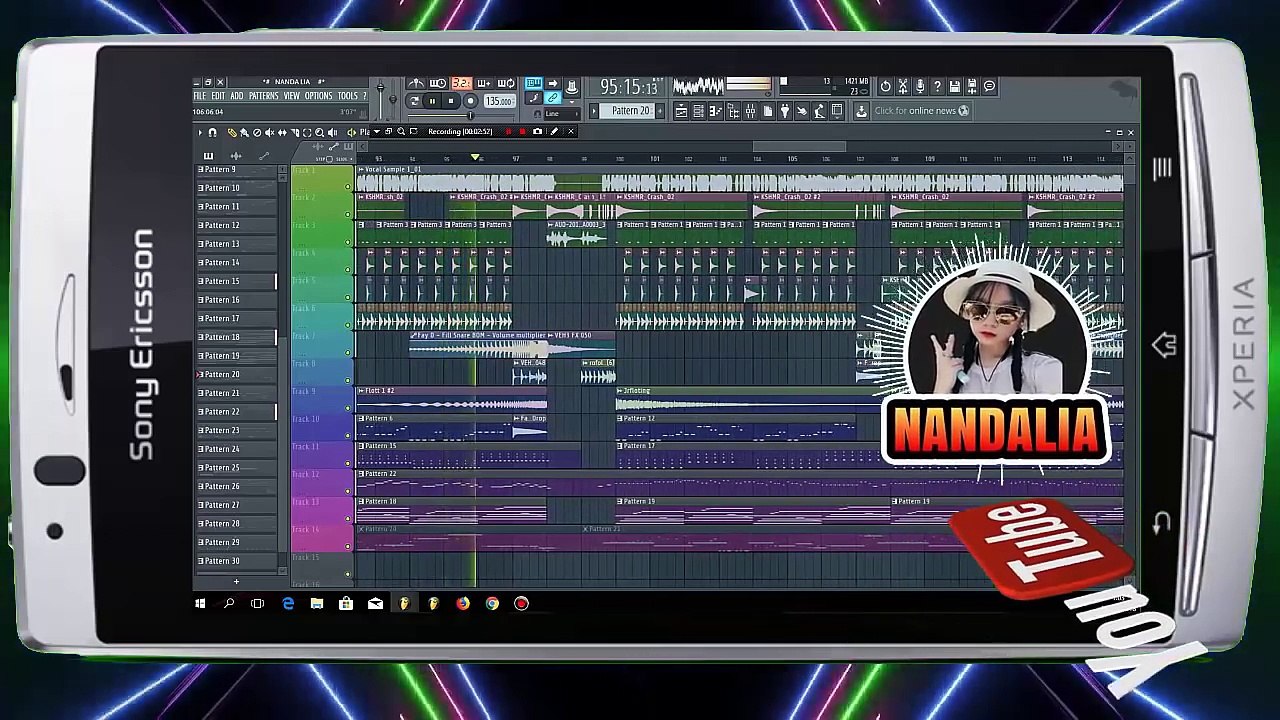
Task: Click the scissors audio editor icon
Action: (902, 86)
